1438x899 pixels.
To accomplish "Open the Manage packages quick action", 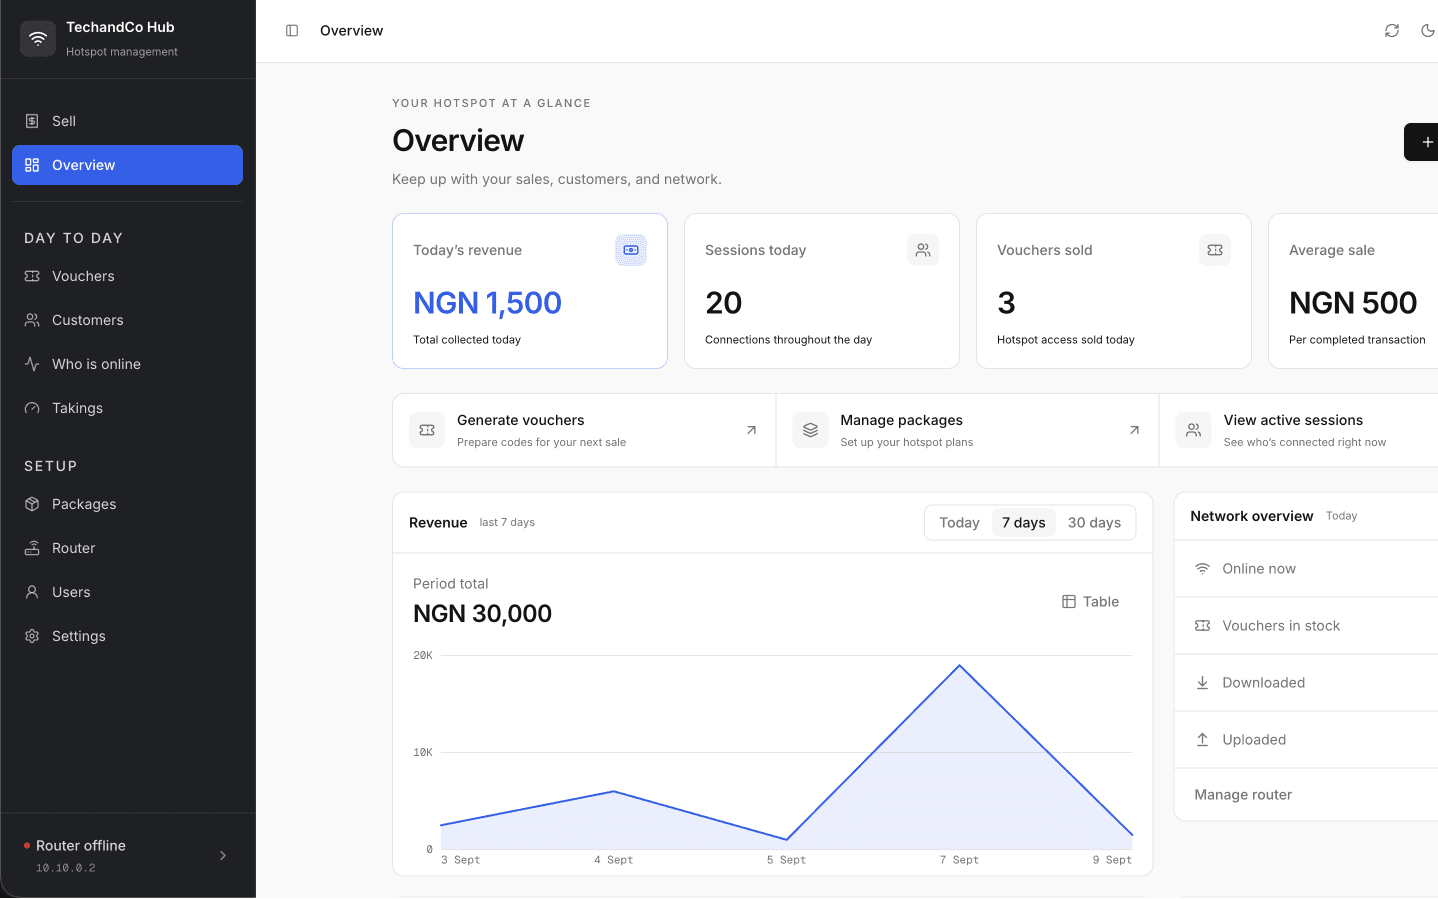I will (968, 430).
